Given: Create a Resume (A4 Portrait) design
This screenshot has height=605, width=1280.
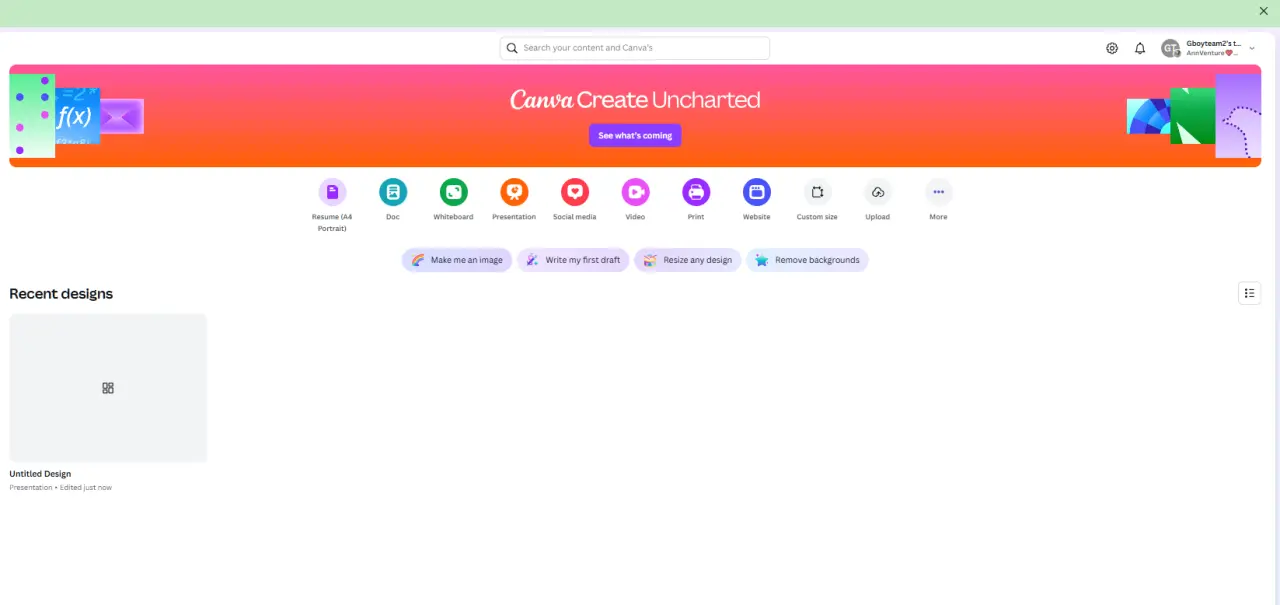Looking at the screenshot, I should click(x=332, y=192).
